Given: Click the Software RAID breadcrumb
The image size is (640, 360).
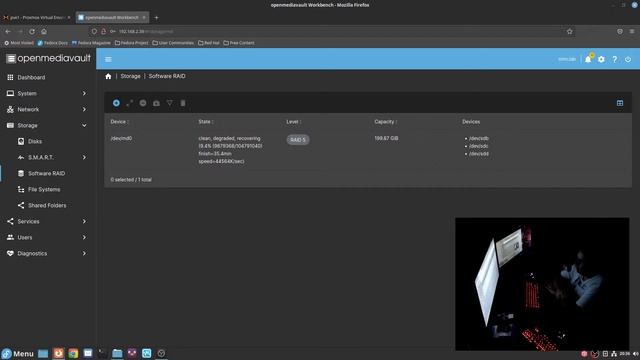Looking at the screenshot, I should point(167,76).
